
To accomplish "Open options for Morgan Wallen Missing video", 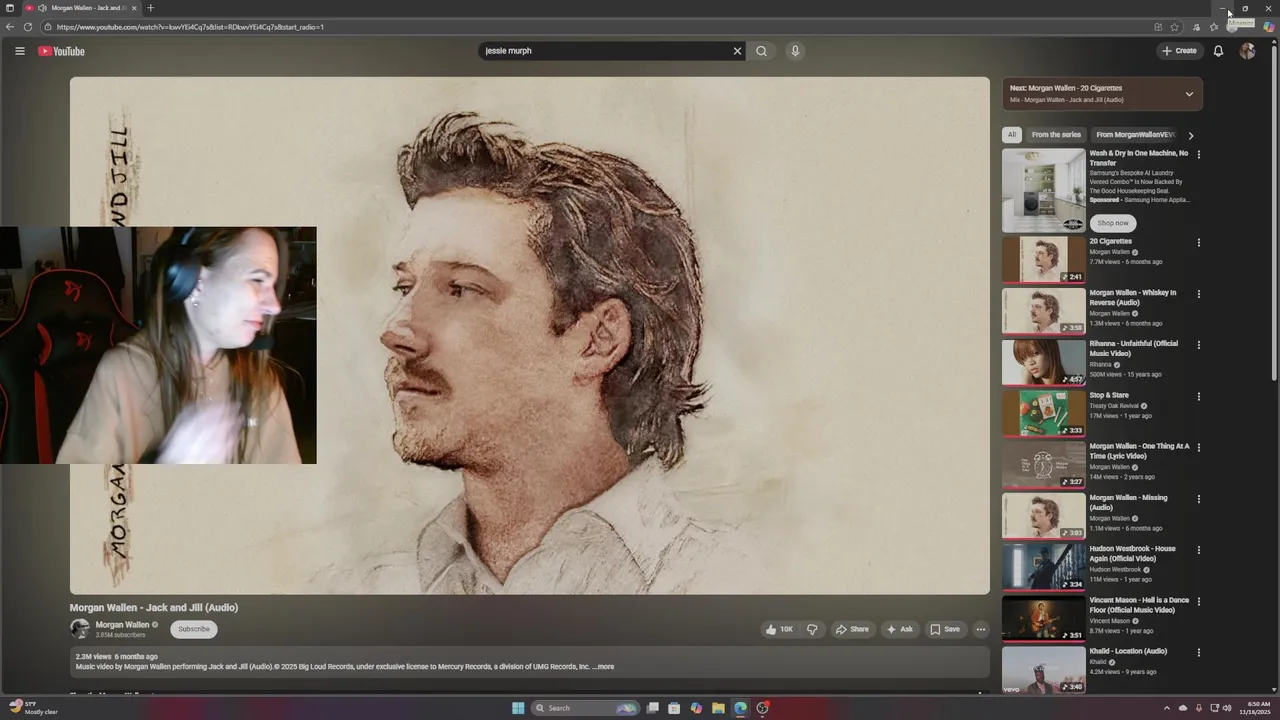I will click(x=1199, y=499).
